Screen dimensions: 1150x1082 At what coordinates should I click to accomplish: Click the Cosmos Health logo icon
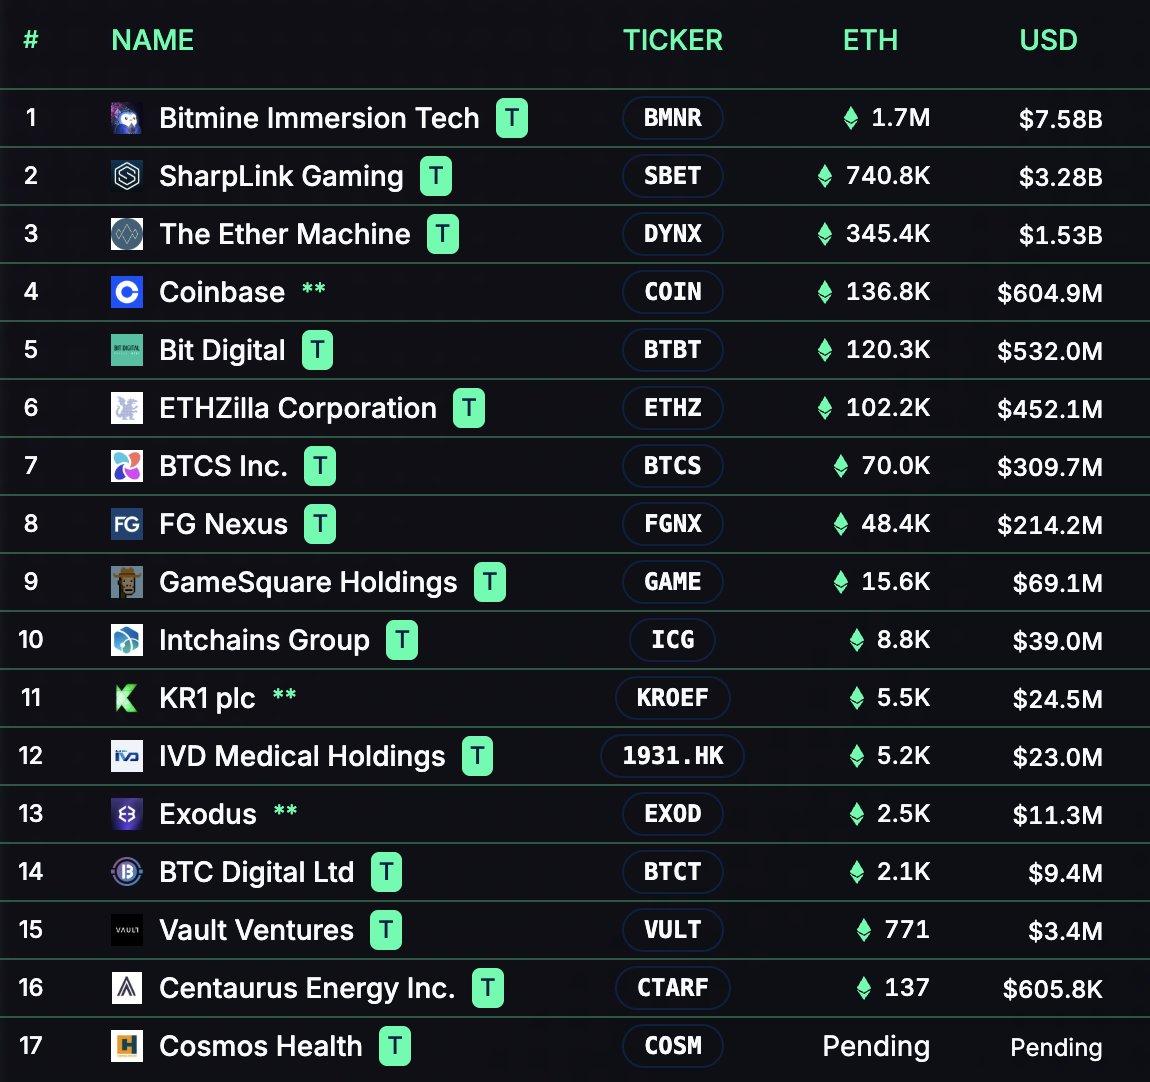(x=127, y=1046)
